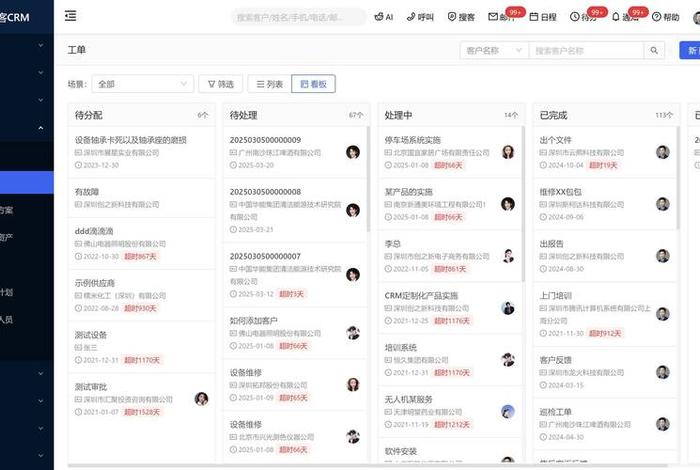Open the 设备轴承卡死以及轴承座的磨损 work order card
Image resolution: width=700 pixels, height=470 pixels.
142,152
